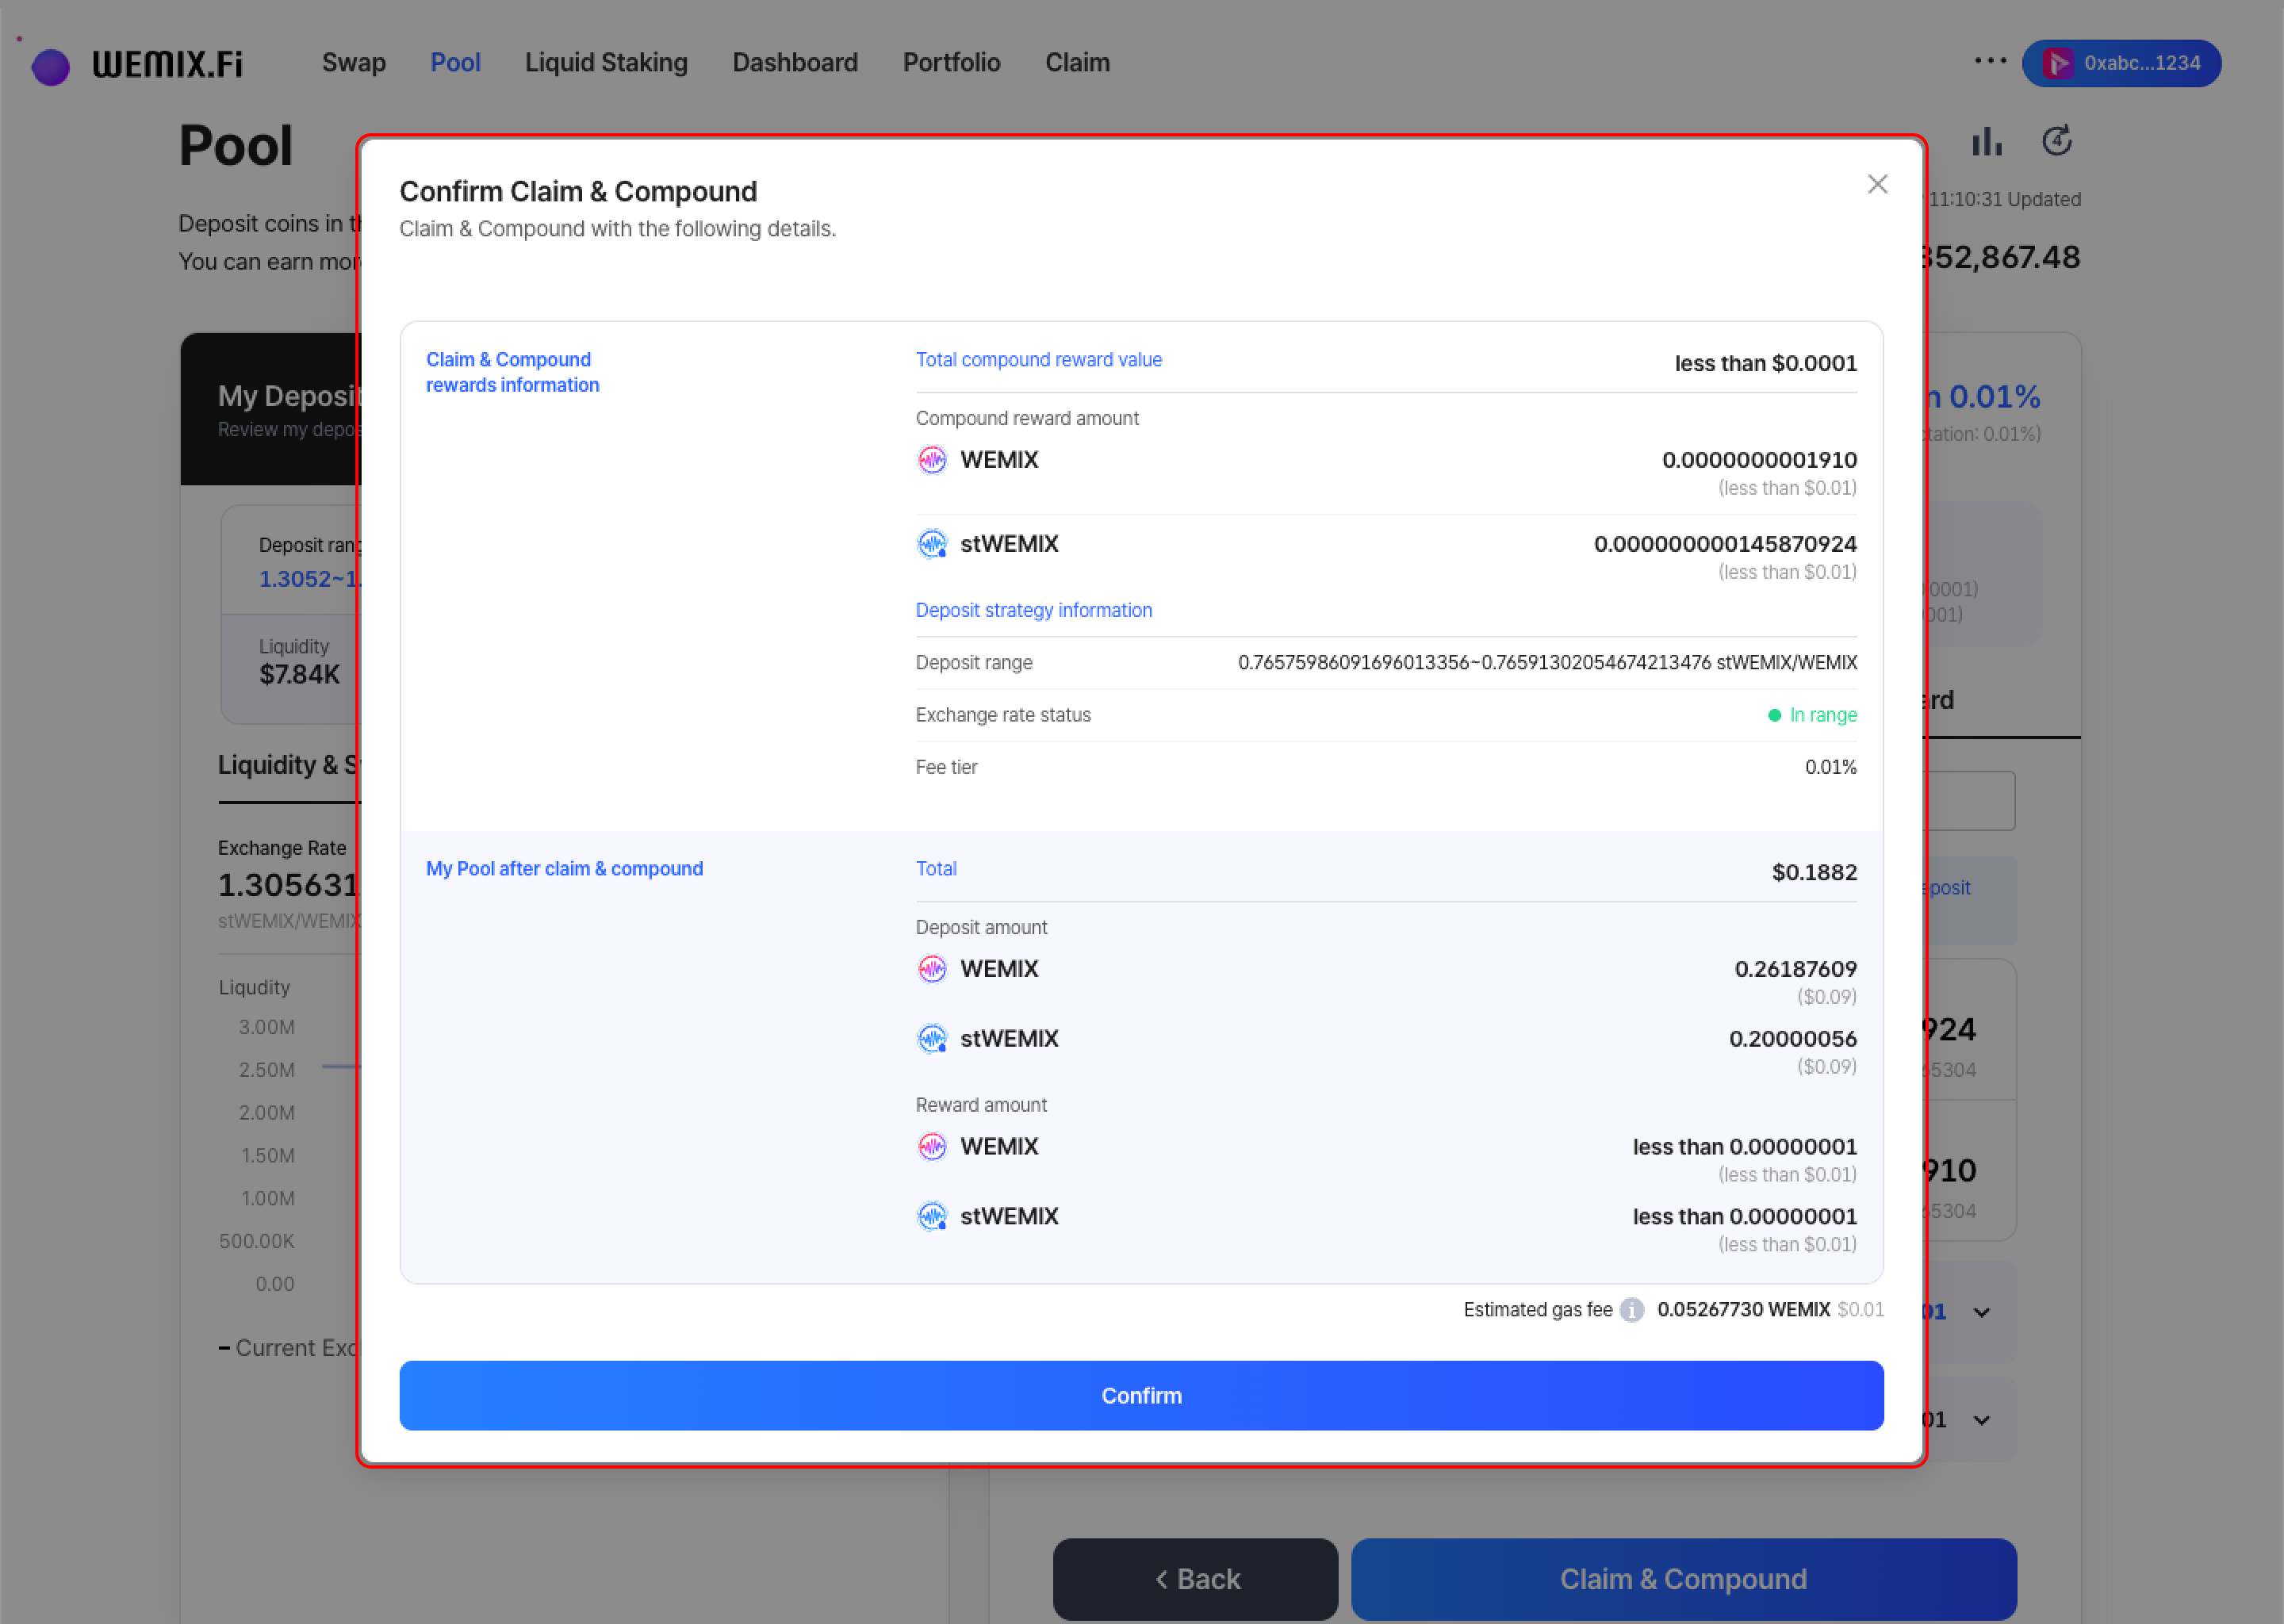Open the Swap menu item
Image resolution: width=2284 pixels, height=1624 pixels.
[x=353, y=63]
